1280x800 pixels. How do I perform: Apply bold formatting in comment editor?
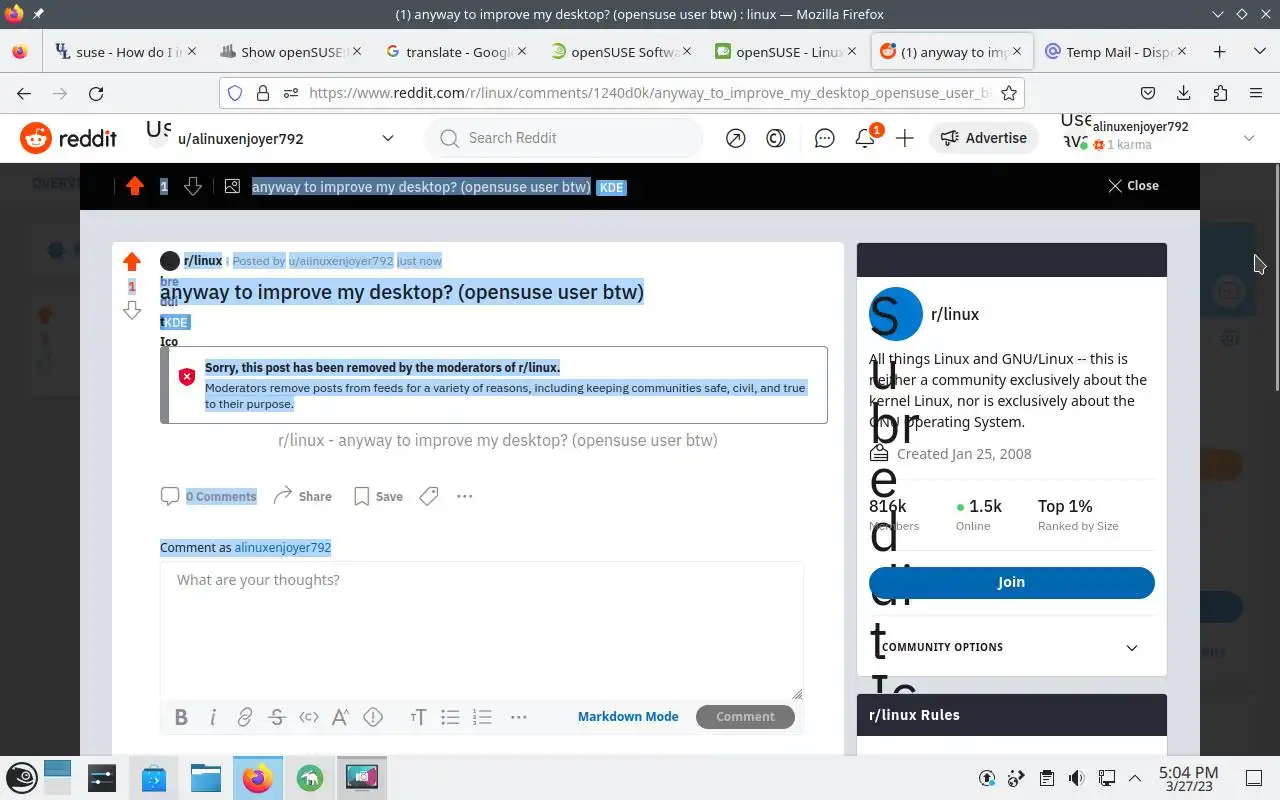pyautogui.click(x=181, y=717)
